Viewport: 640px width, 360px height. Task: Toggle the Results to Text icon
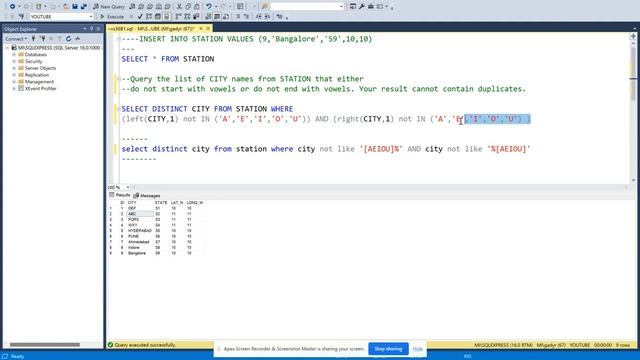click(x=209, y=17)
